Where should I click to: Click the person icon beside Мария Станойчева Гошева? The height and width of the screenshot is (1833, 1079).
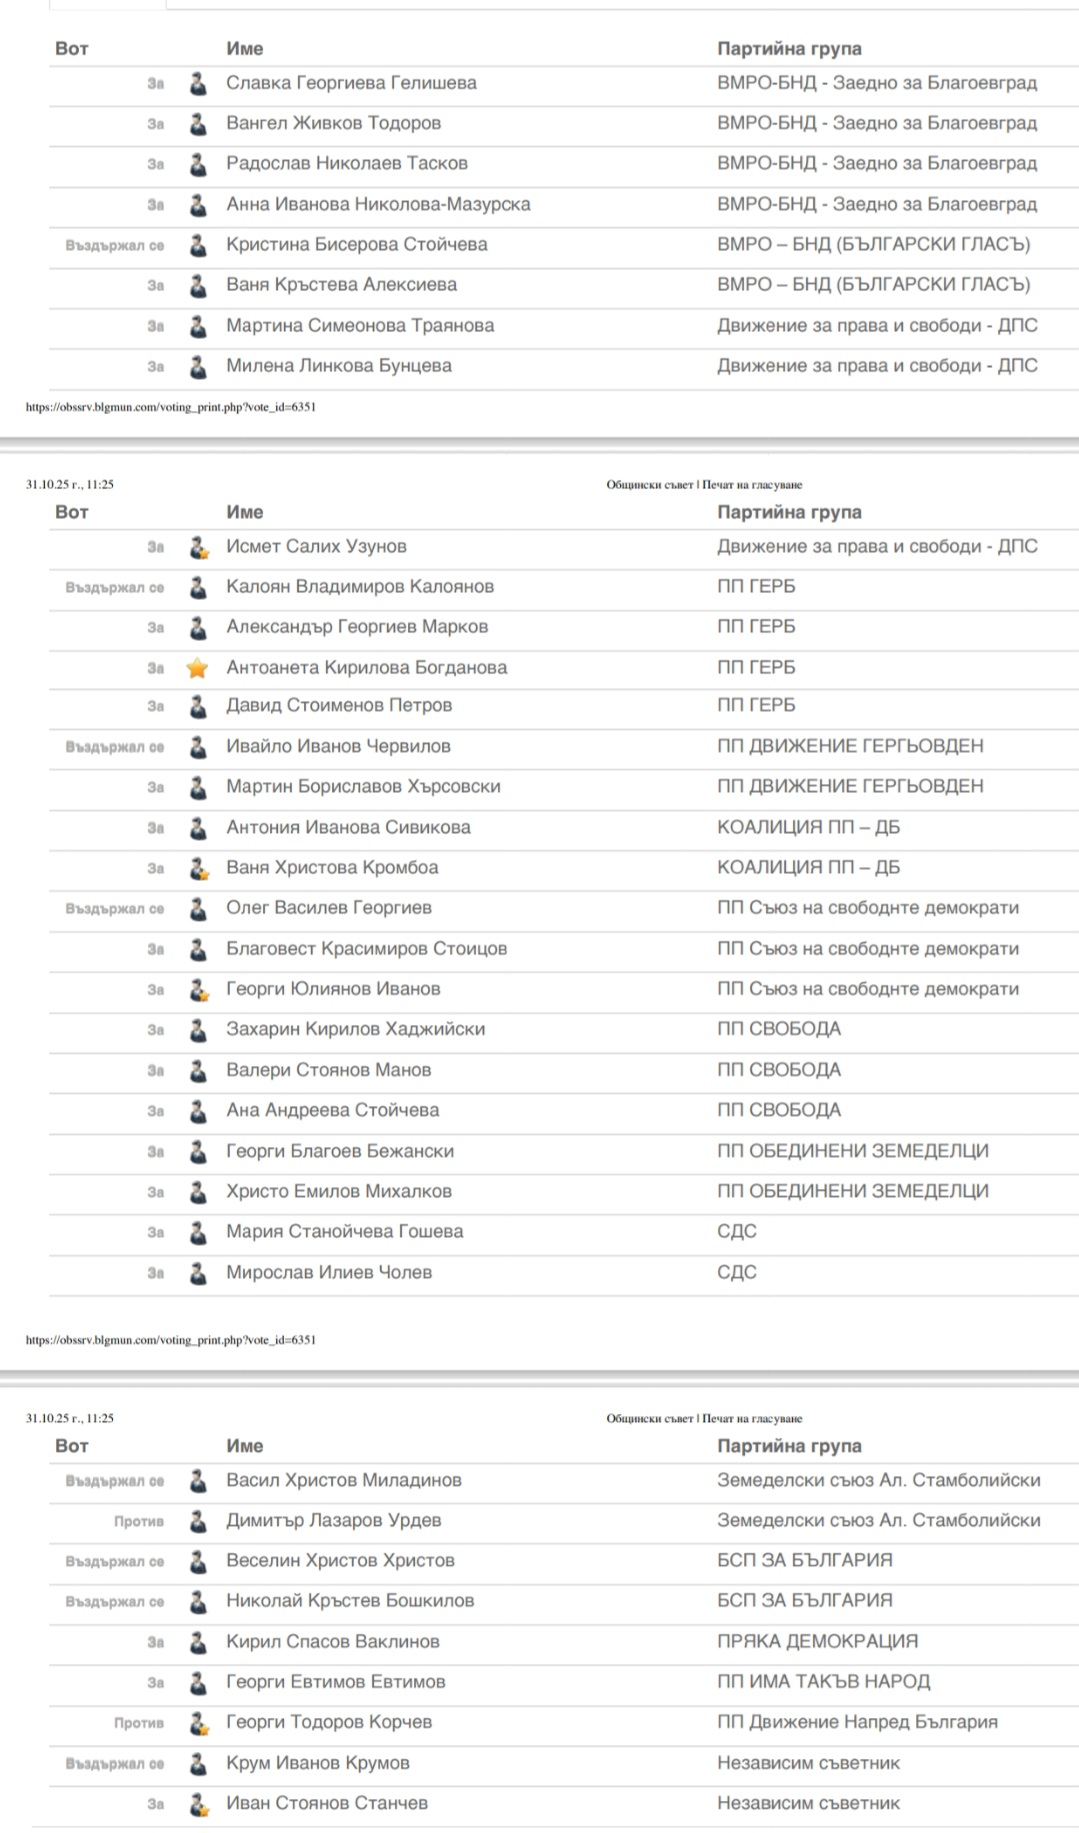click(198, 1232)
